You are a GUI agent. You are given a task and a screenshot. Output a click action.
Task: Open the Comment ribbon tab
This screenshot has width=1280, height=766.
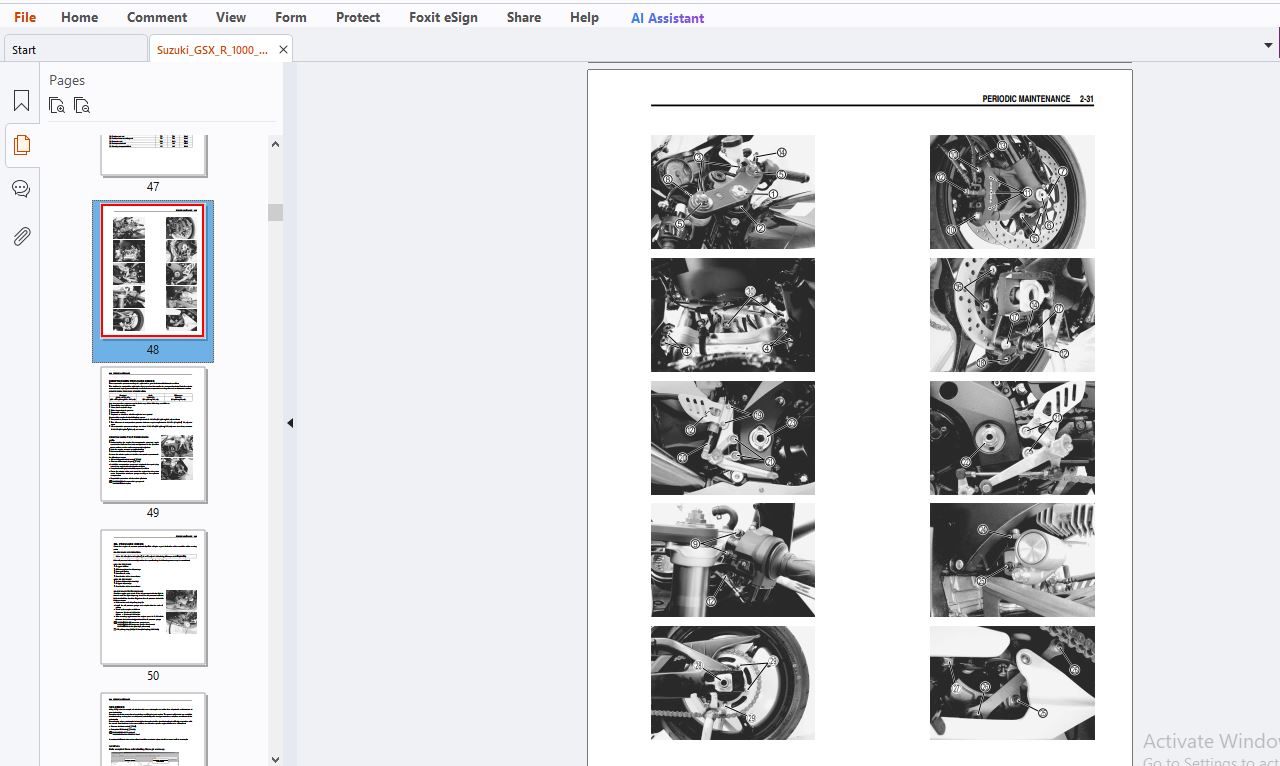[x=157, y=17]
